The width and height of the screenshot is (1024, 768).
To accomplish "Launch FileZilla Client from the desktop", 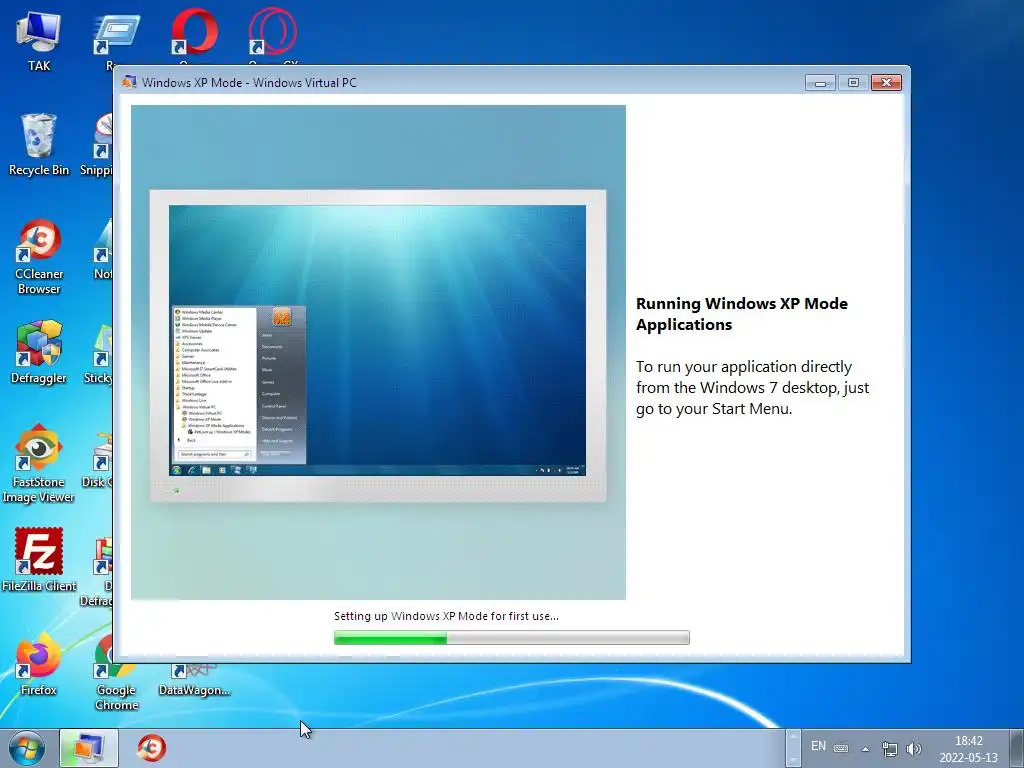I will point(39,559).
